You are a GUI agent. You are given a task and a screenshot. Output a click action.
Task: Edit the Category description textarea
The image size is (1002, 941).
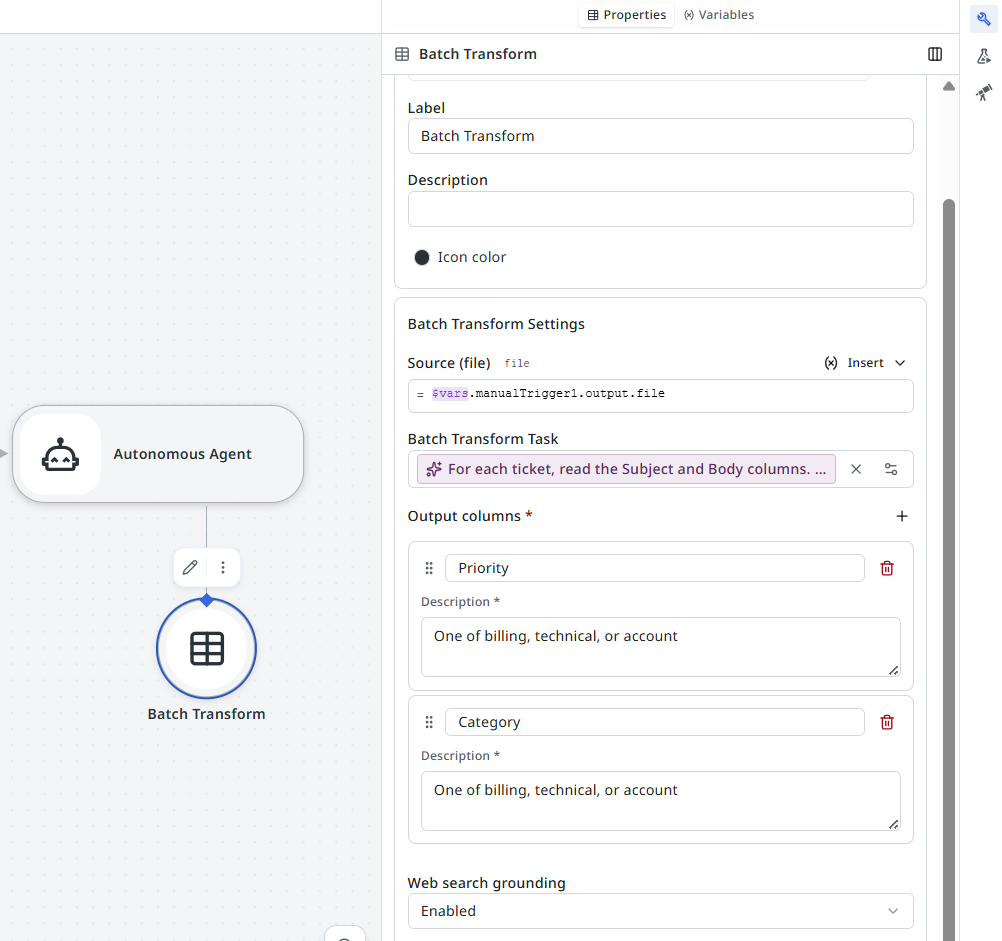[x=661, y=801]
